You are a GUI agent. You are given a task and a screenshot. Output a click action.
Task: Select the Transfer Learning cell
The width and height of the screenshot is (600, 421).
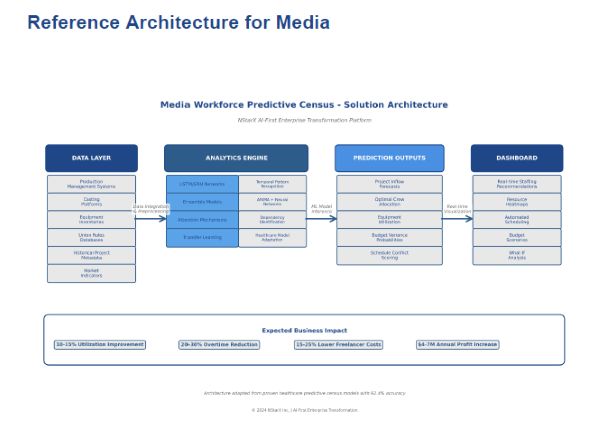click(202, 238)
